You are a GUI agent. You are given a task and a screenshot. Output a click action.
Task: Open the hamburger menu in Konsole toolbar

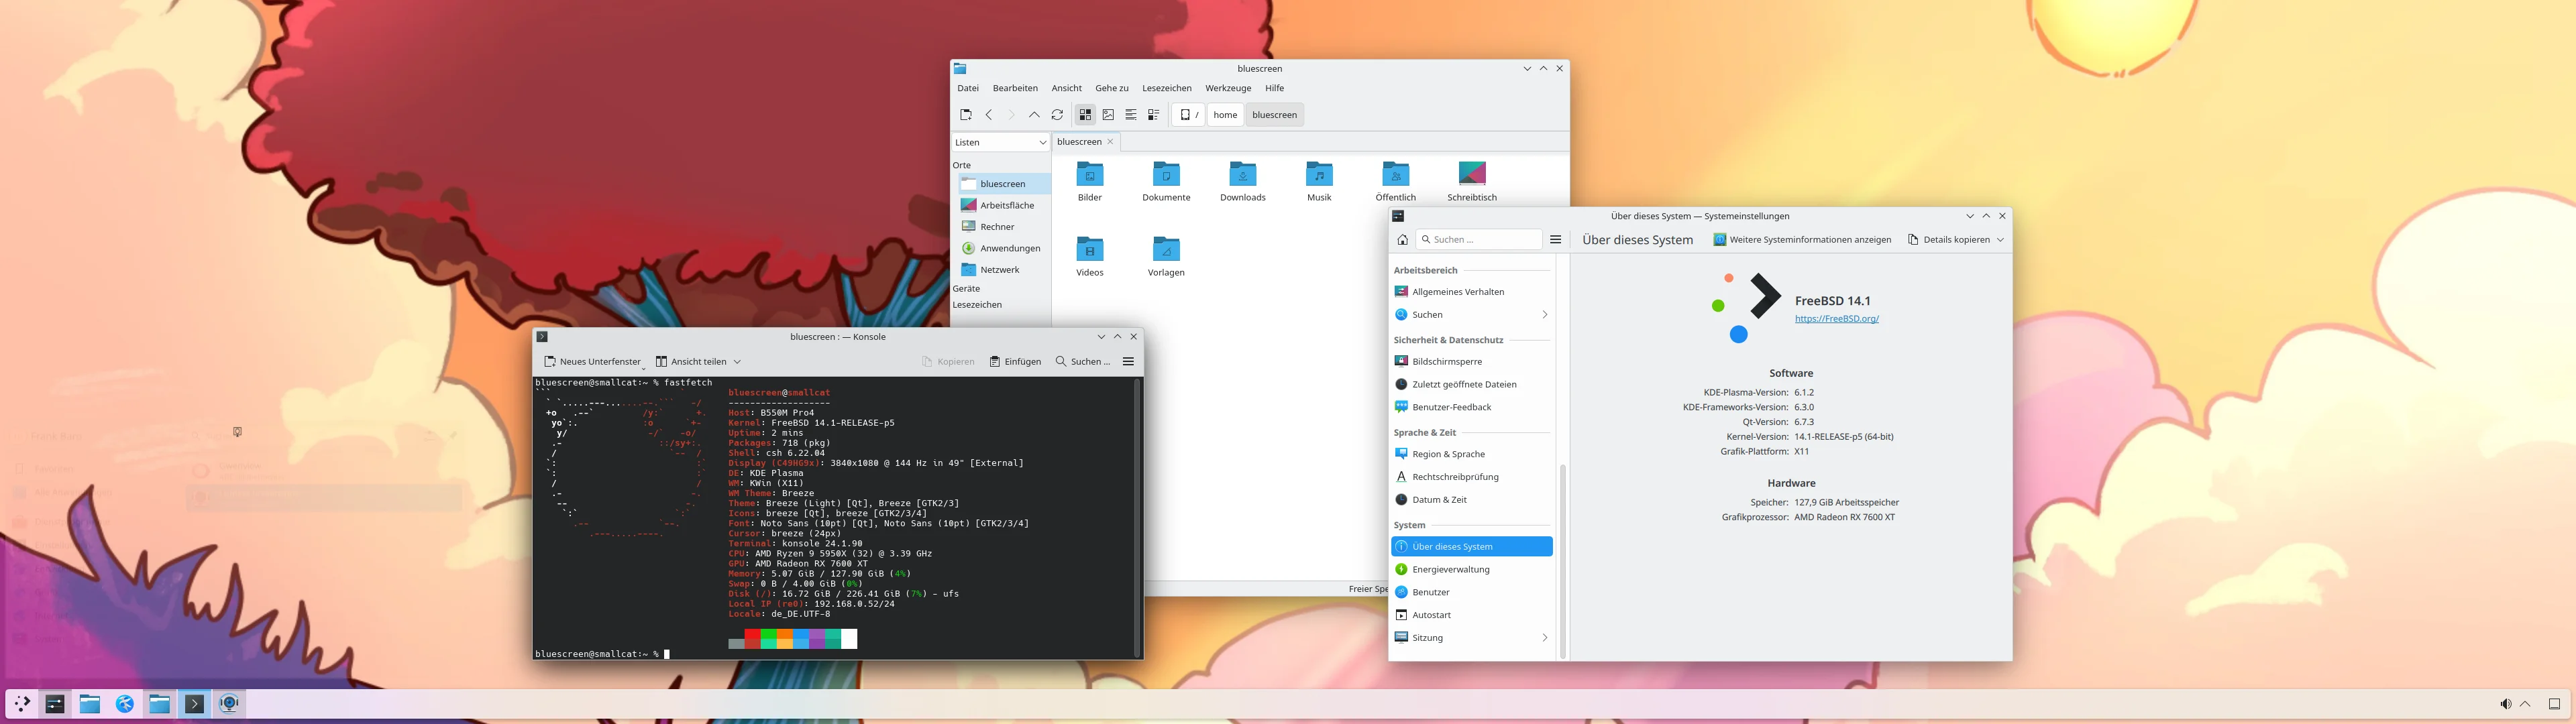(x=1128, y=362)
